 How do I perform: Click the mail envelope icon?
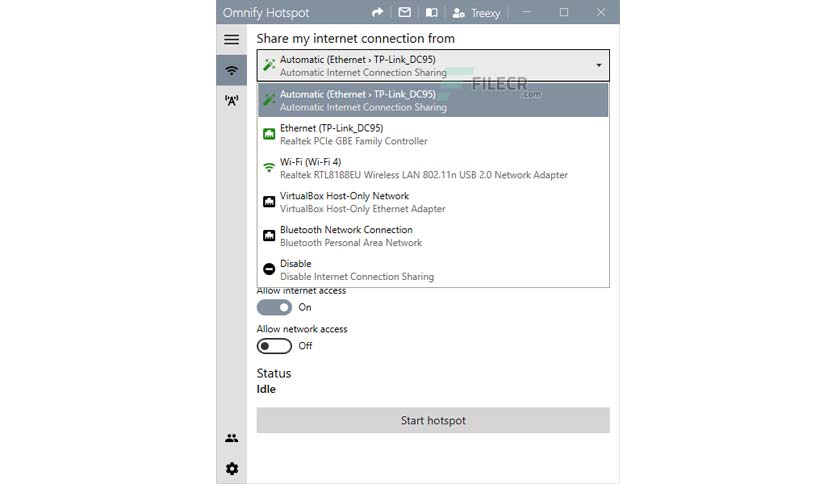[405, 12]
